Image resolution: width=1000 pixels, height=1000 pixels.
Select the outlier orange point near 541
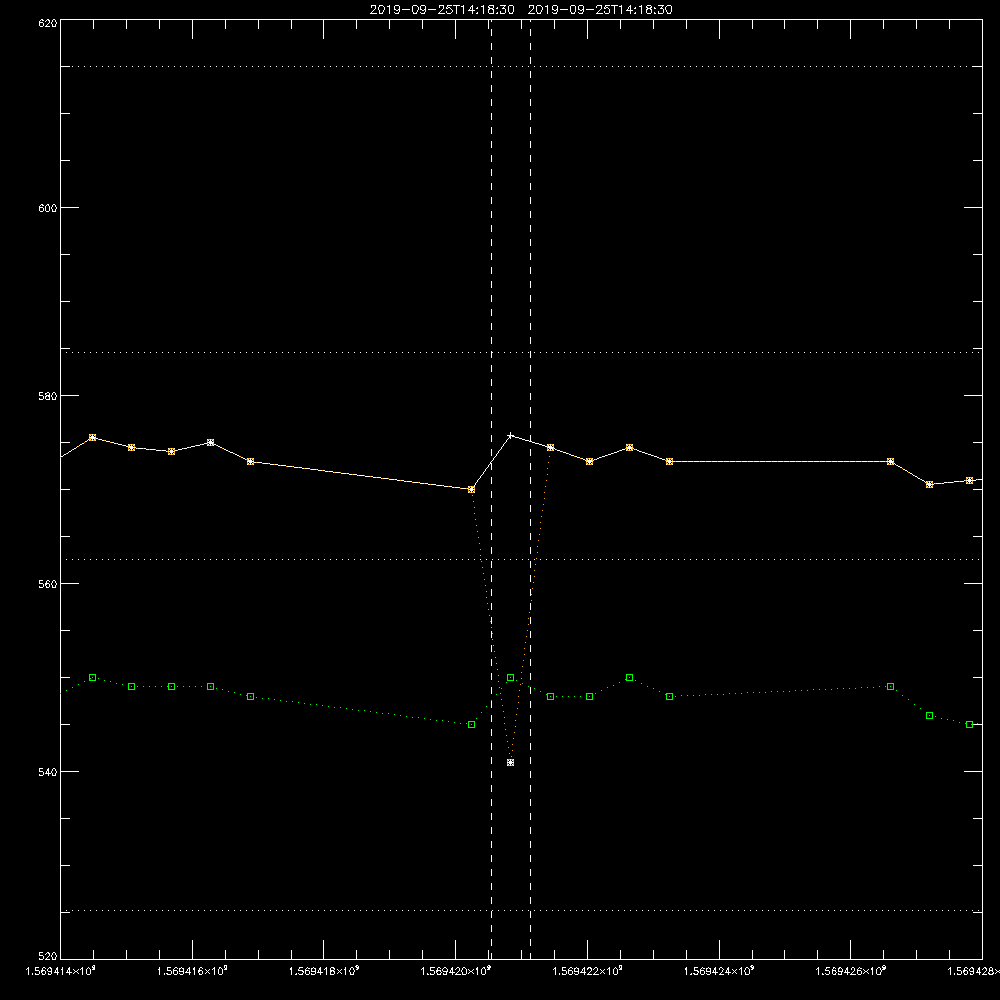coord(510,763)
